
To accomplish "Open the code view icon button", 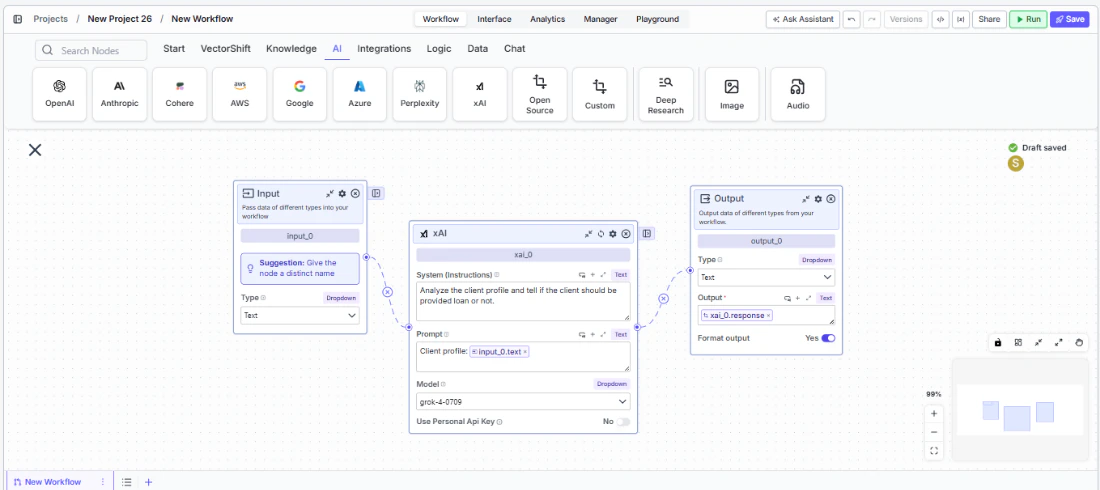I will (x=939, y=19).
